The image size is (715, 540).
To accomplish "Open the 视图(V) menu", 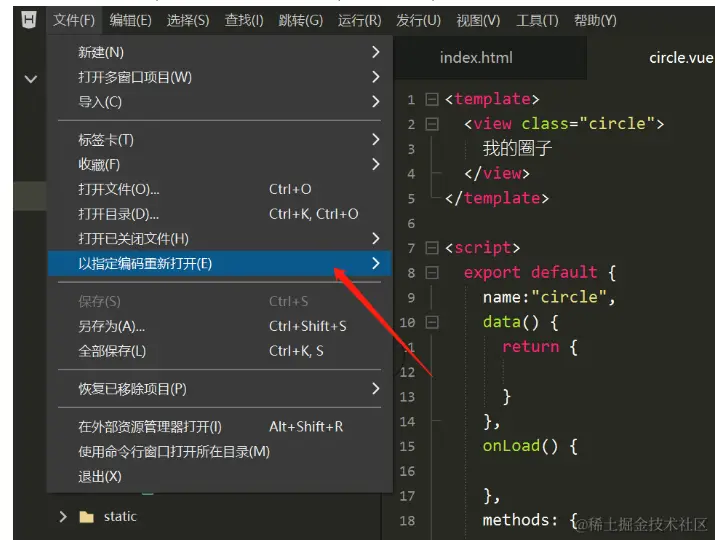I will (x=478, y=20).
